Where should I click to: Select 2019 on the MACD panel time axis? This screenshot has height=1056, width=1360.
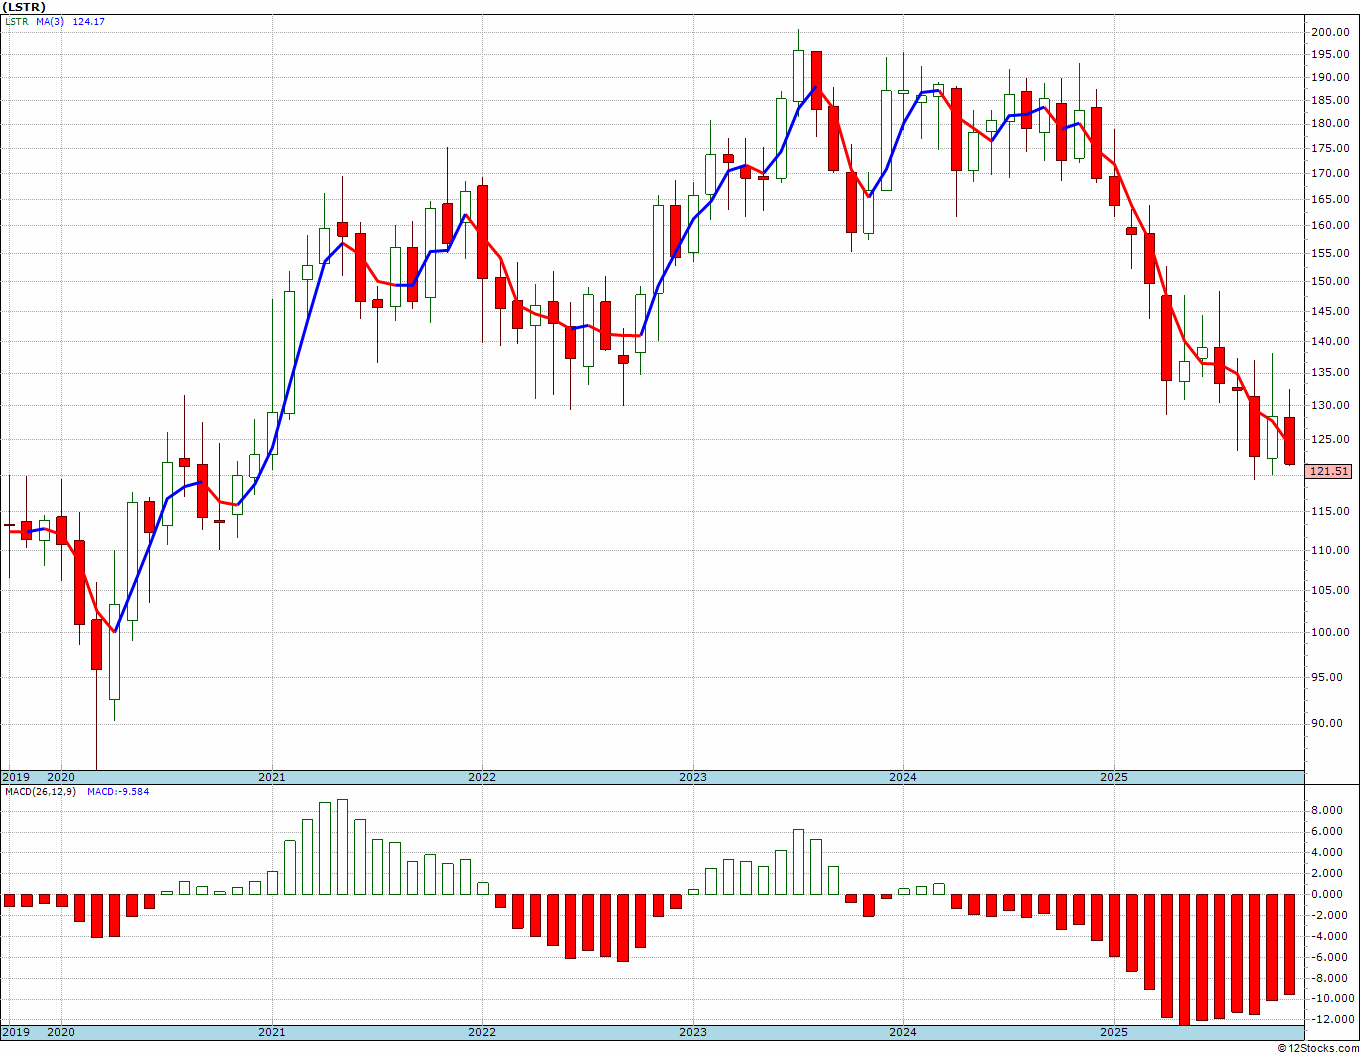pyautogui.click(x=15, y=1032)
